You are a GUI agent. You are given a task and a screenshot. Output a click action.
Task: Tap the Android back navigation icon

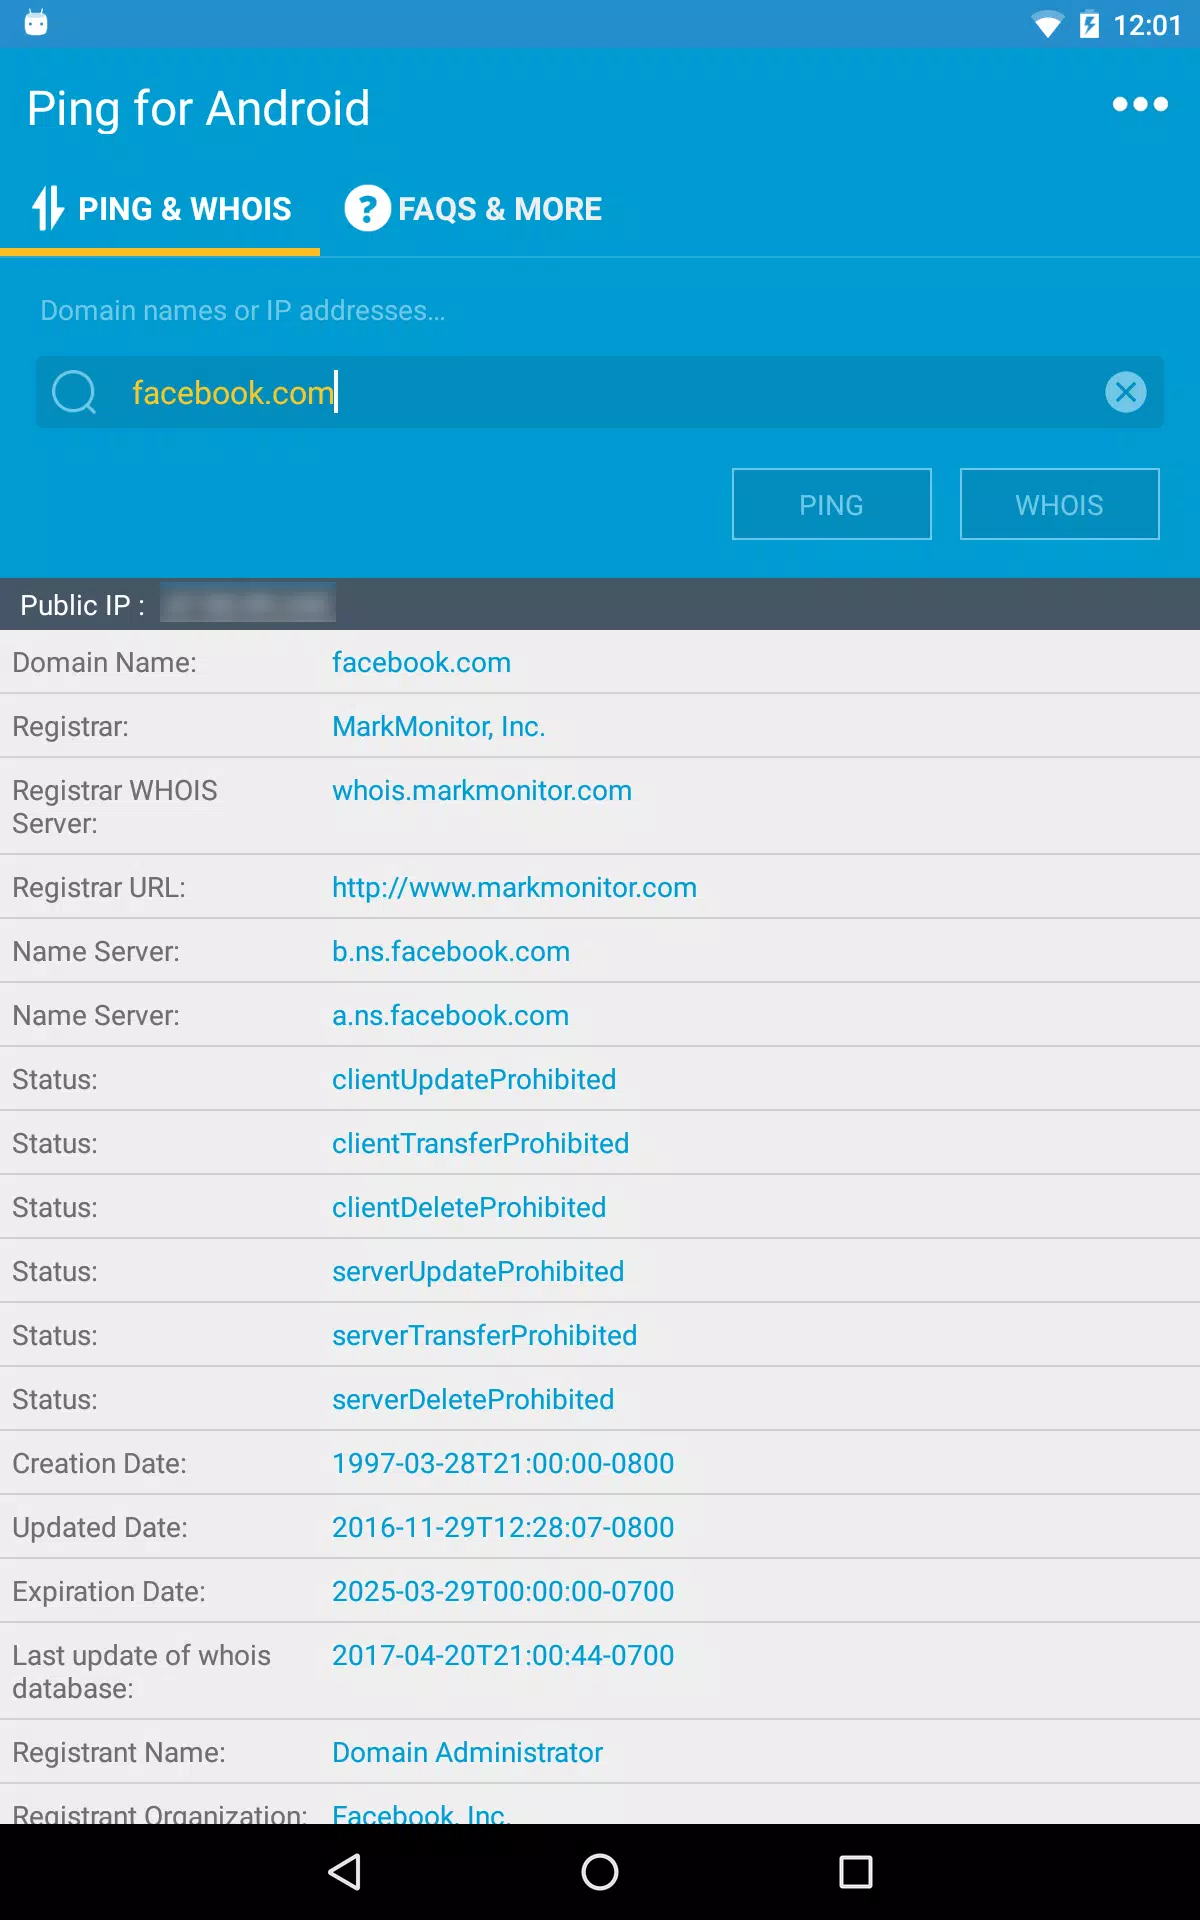[344, 1872]
